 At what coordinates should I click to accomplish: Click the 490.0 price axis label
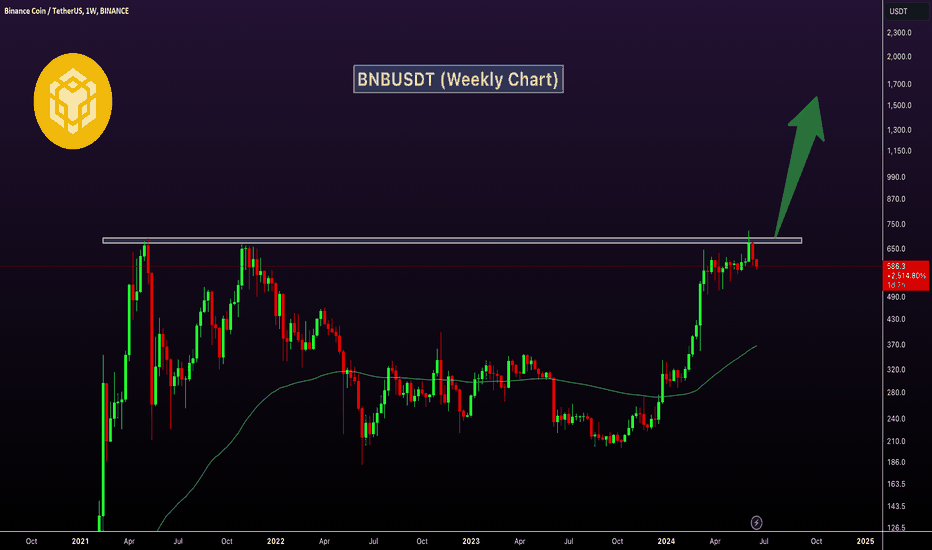[x=896, y=297]
